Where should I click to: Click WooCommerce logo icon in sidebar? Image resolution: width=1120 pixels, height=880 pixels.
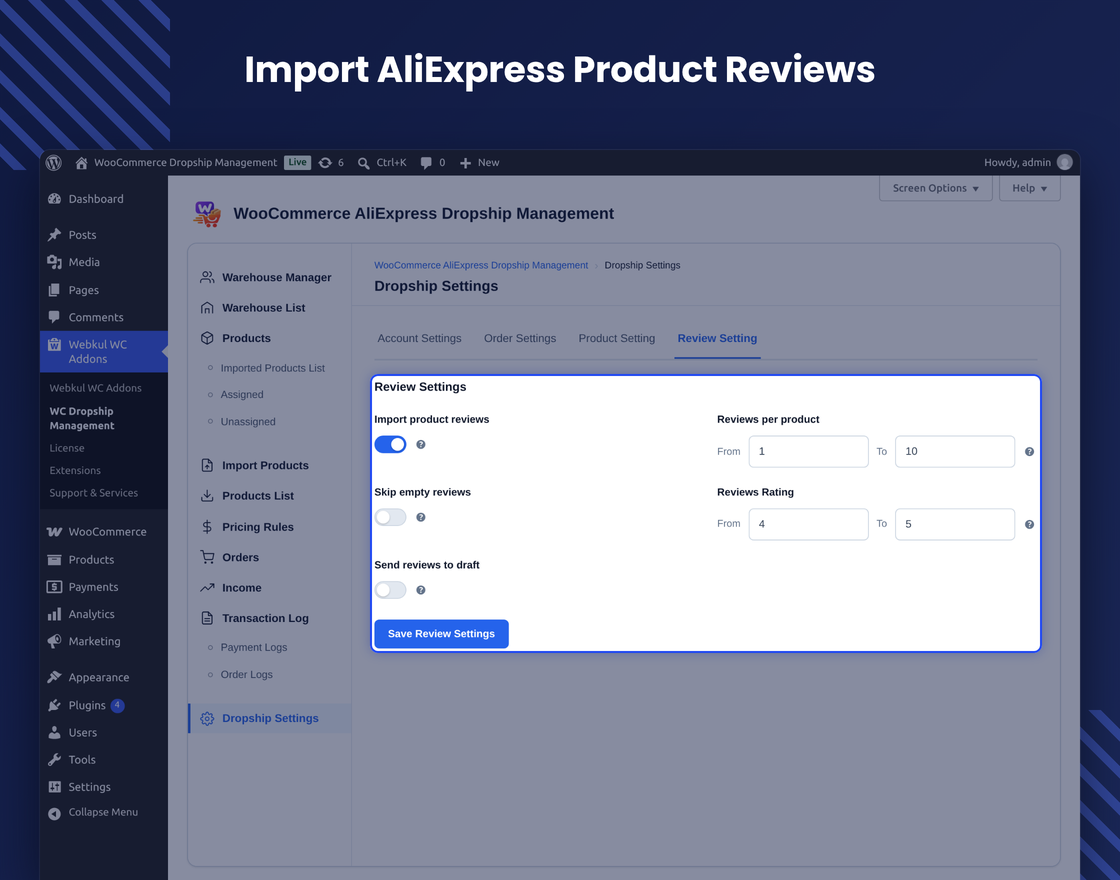(54, 532)
